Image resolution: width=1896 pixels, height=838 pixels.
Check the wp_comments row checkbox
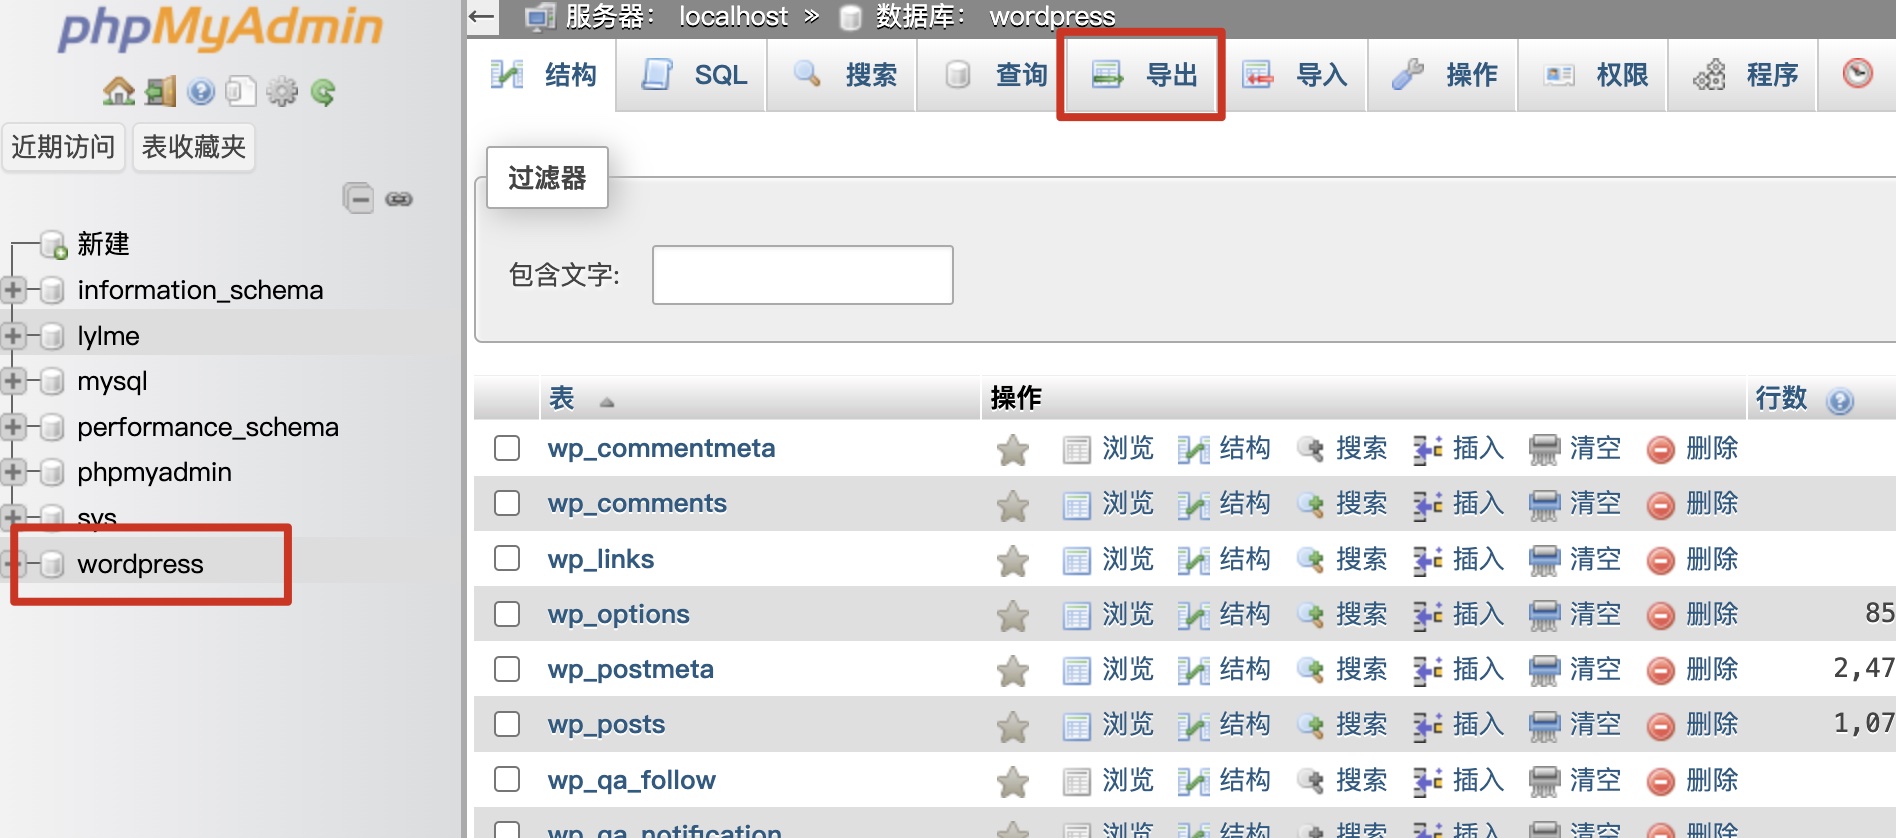pyautogui.click(x=507, y=502)
